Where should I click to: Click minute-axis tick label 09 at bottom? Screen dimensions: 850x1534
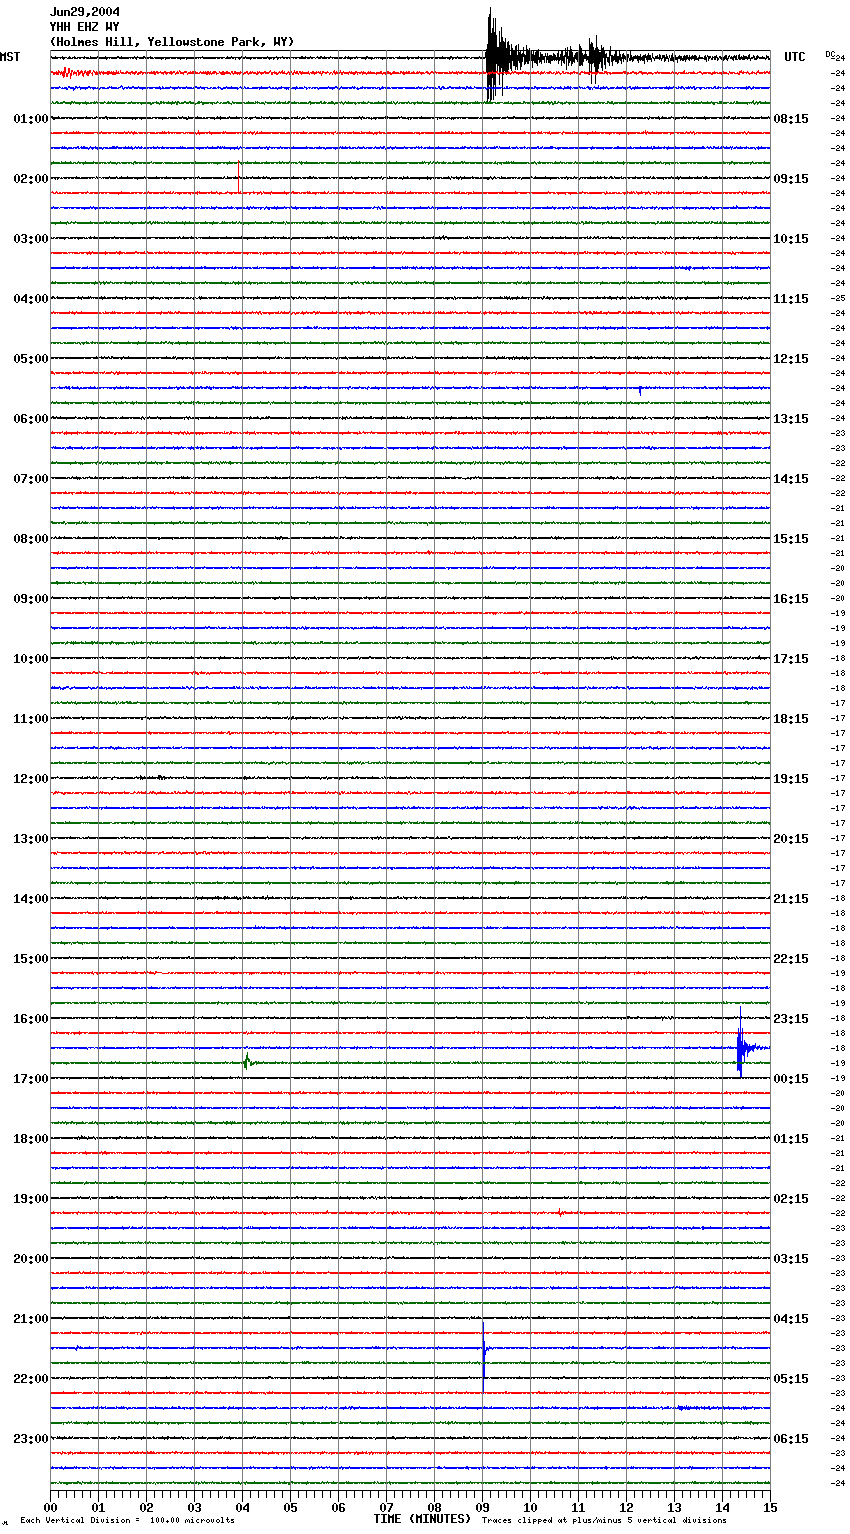pyautogui.click(x=482, y=1507)
